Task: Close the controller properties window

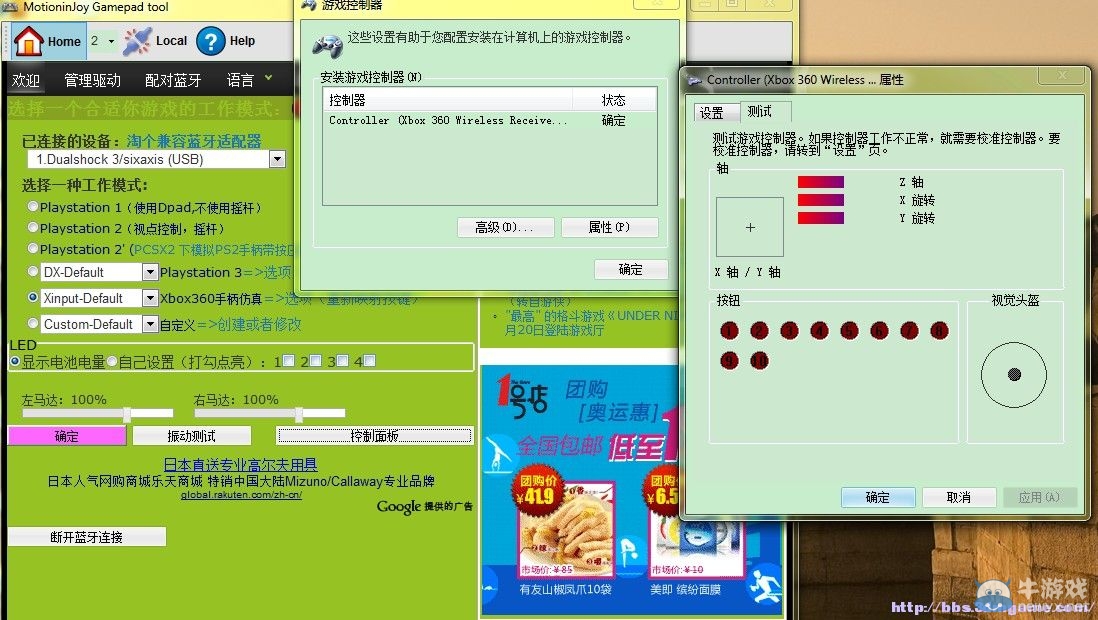Action: (x=1062, y=75)
